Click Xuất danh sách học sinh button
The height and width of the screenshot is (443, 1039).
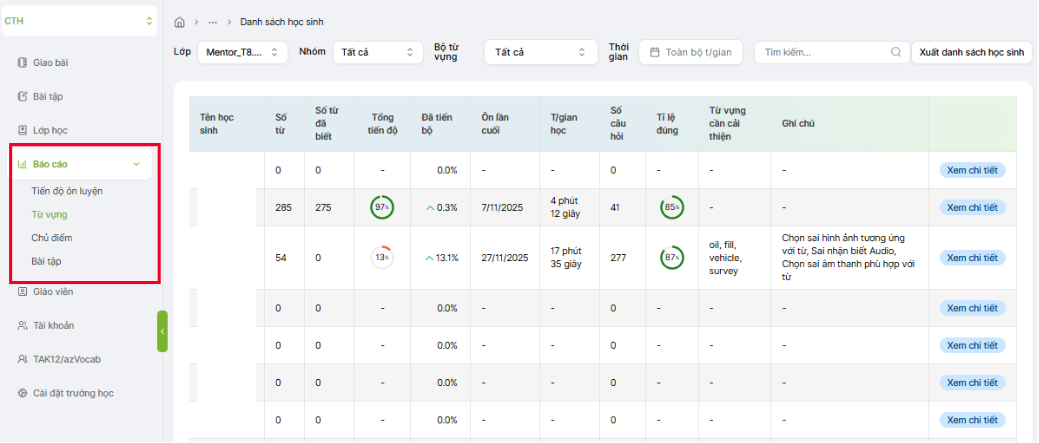click(971, 52)
